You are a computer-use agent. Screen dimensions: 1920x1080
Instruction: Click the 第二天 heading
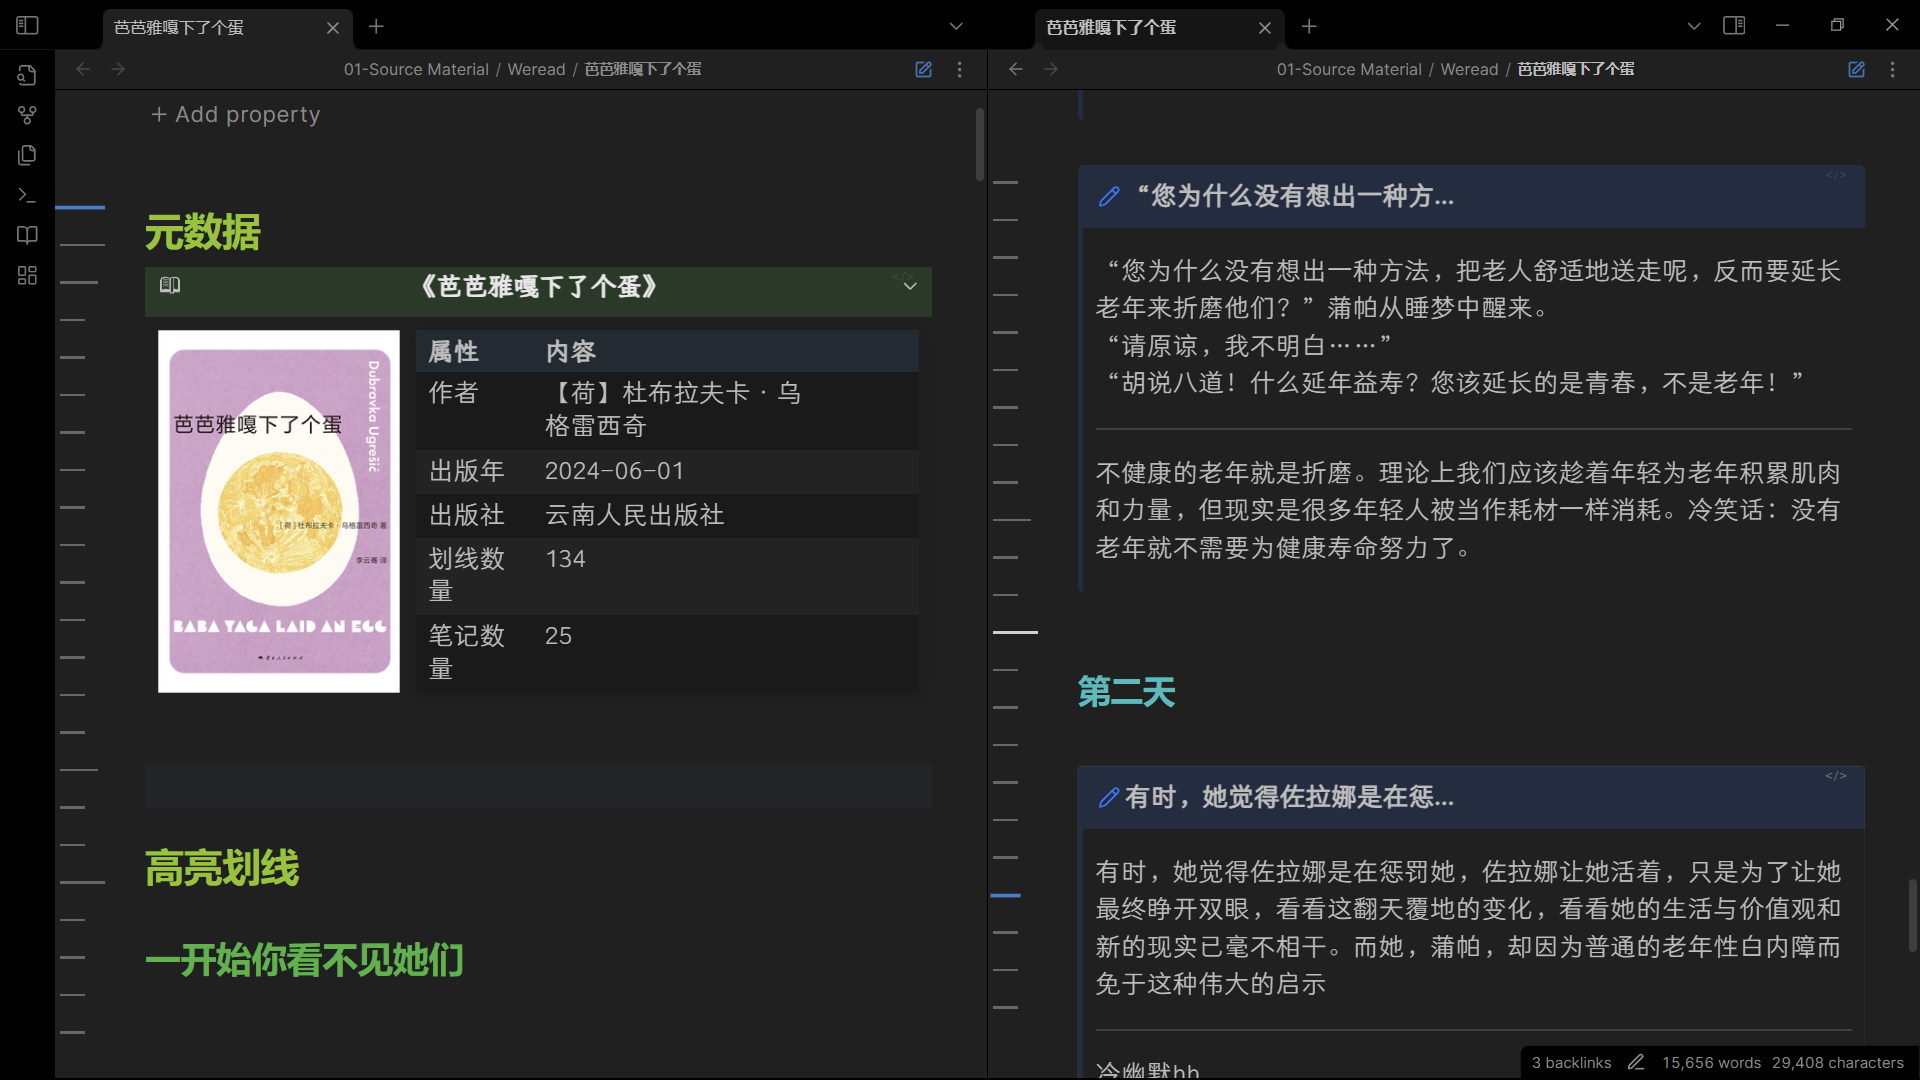[x=1126, y=692]
